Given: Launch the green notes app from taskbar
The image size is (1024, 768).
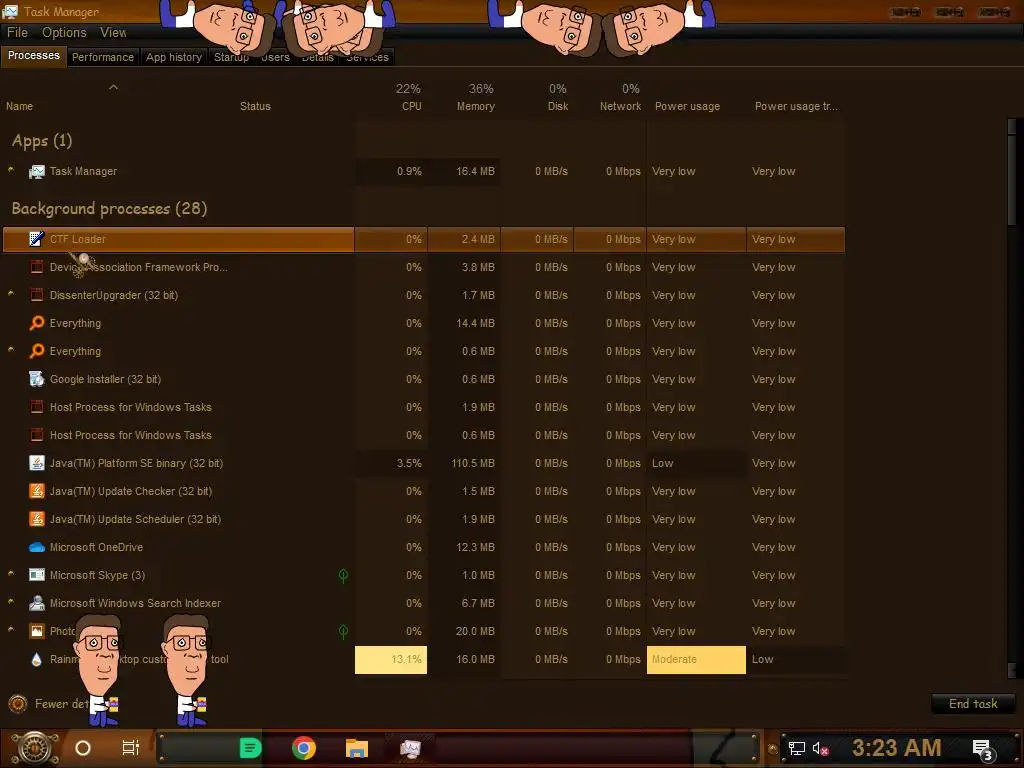Looking at the screenshot, I should point(250,748).
